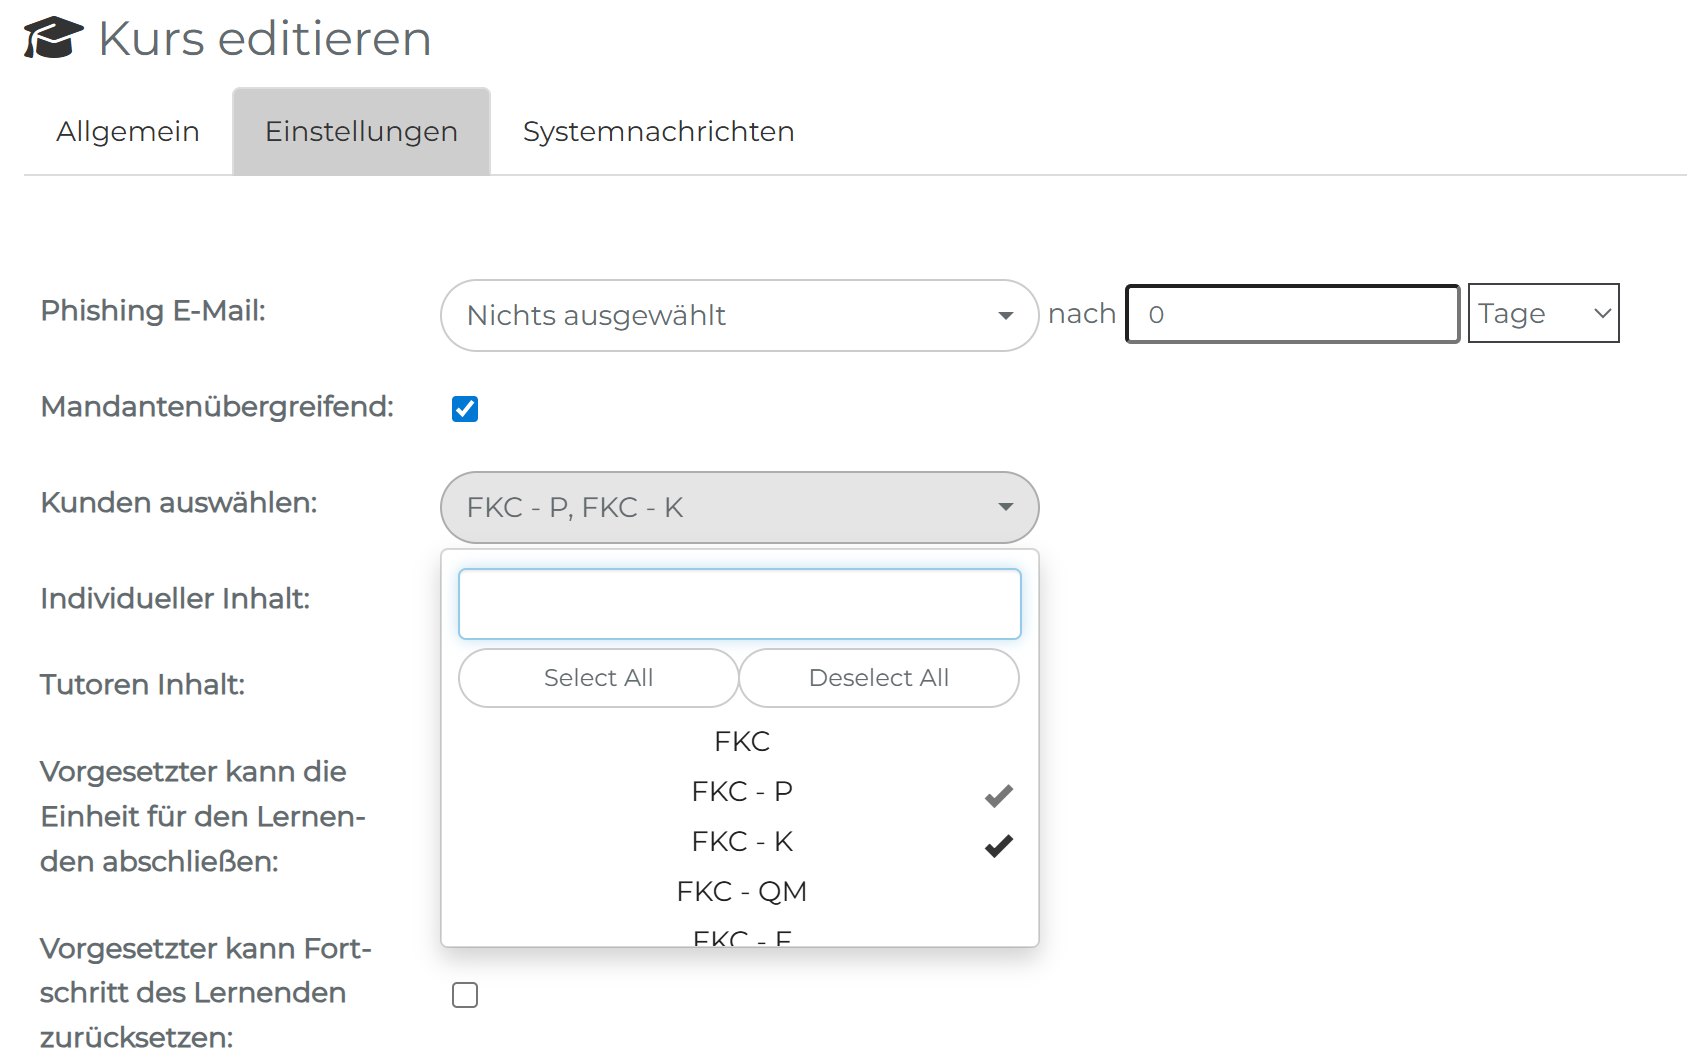
Task: Deselect the FKC - P option
Action: coord(741,792)
